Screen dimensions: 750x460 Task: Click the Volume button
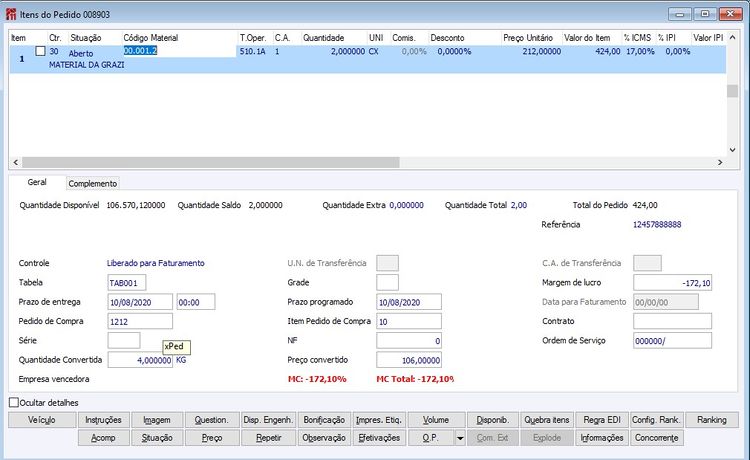pyautogui.click(x=436, y=420)
